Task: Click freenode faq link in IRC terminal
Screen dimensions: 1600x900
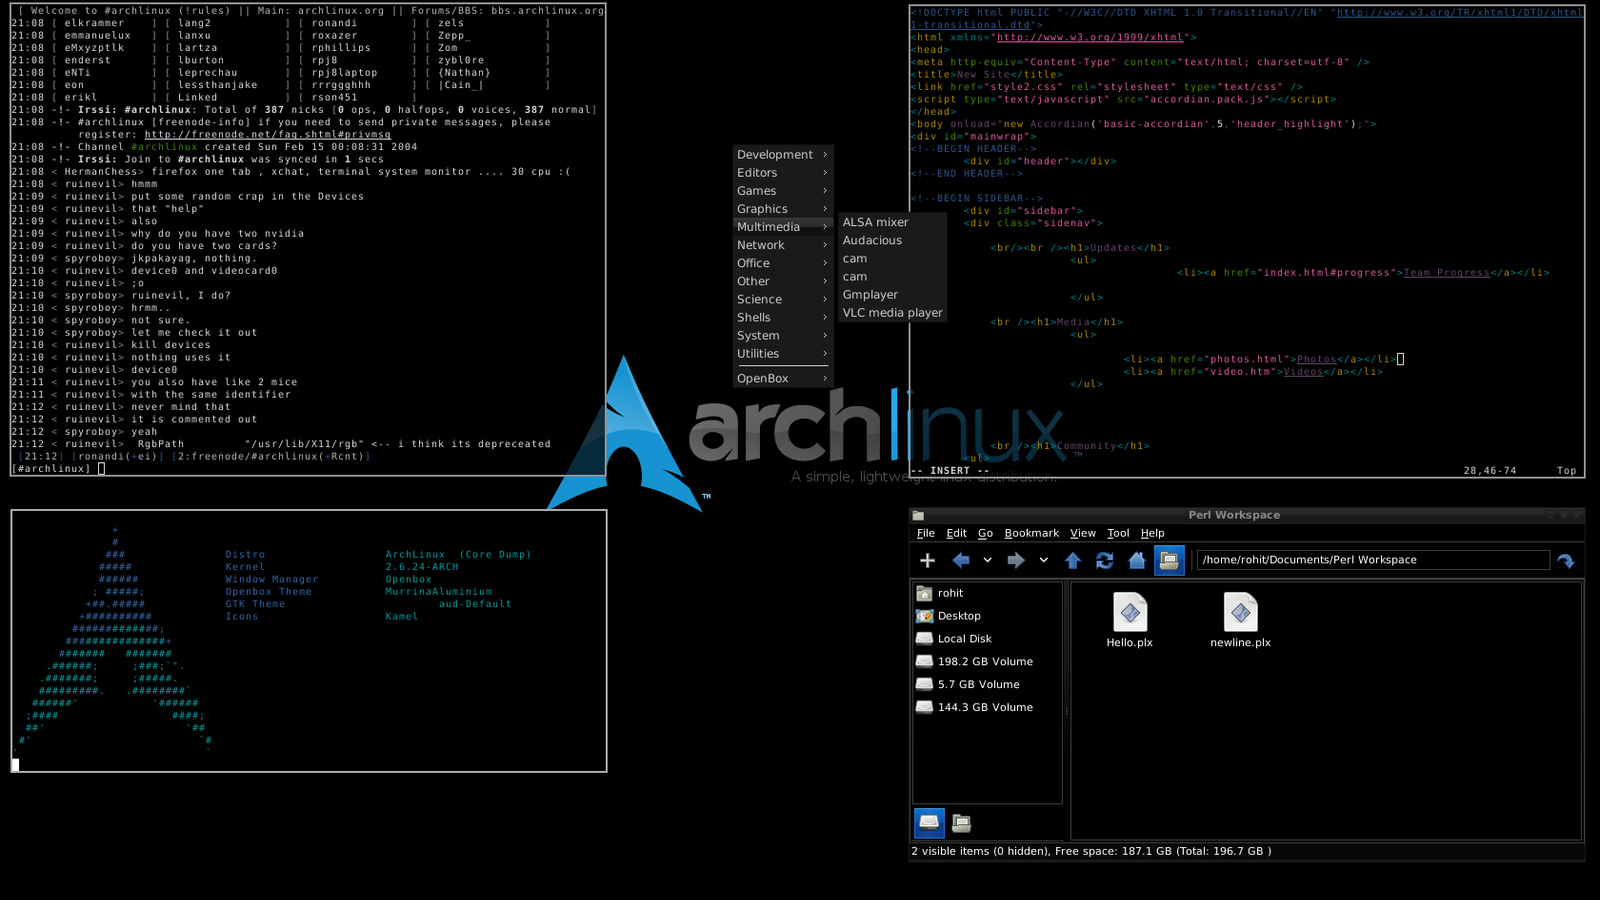Action: [267, 134]
